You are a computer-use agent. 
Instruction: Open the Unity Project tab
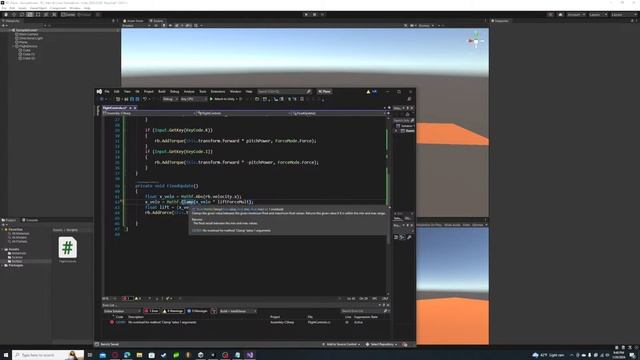[x=10, y=220]
